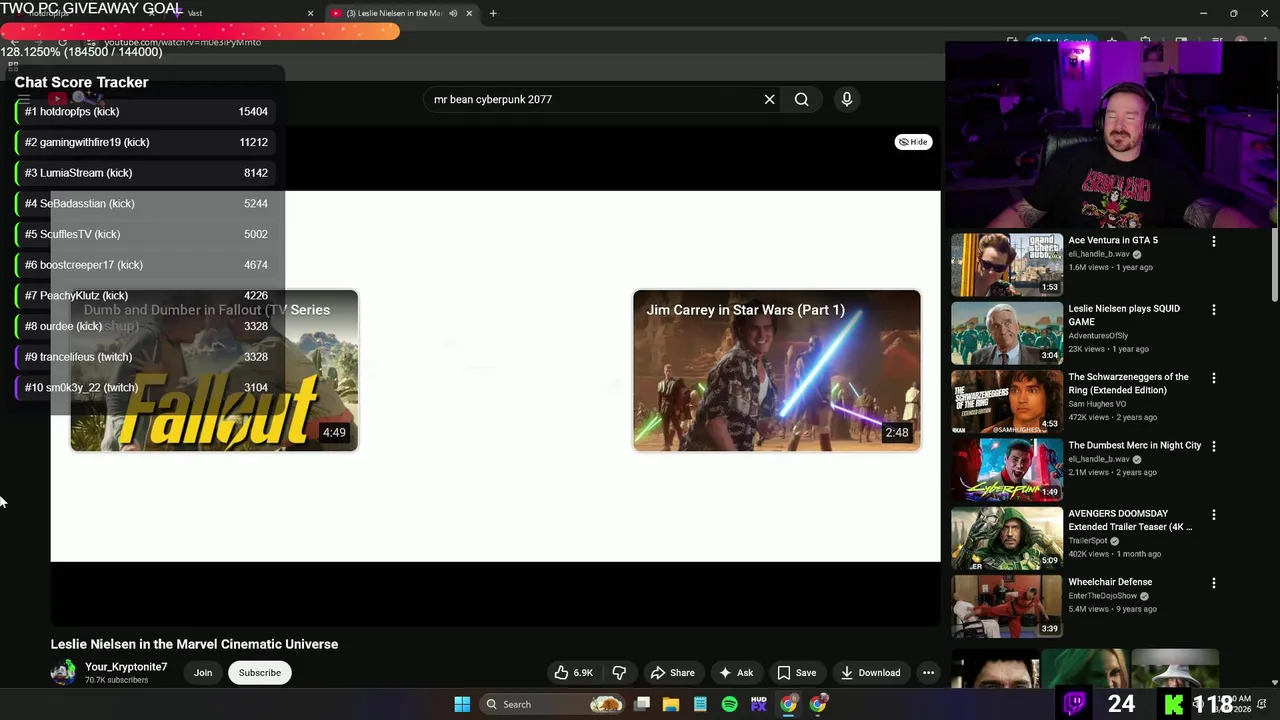Open a new browser tab

493,13
